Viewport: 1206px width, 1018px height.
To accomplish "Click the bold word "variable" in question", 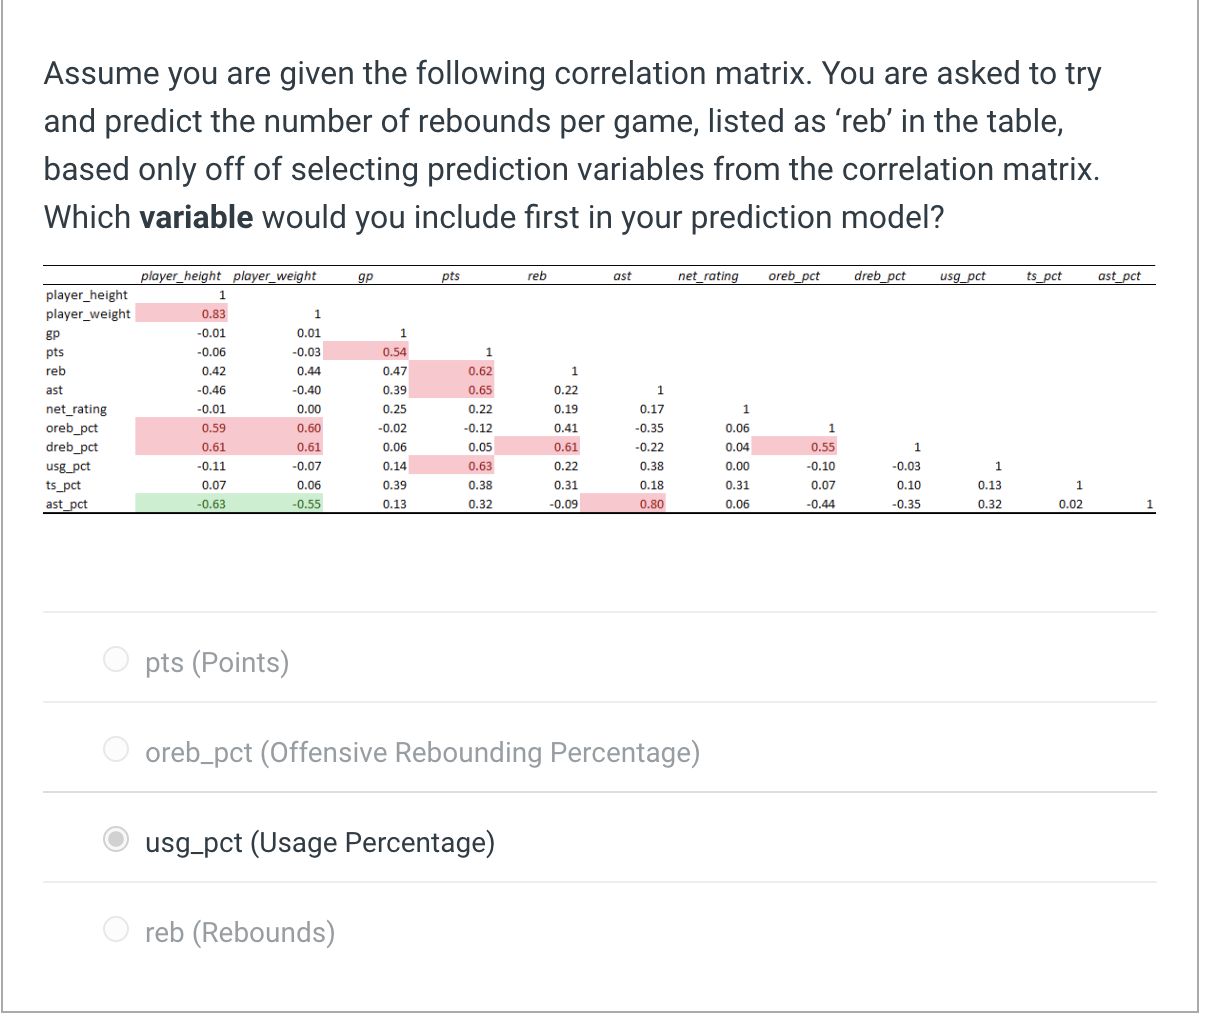I will point(196,217).
